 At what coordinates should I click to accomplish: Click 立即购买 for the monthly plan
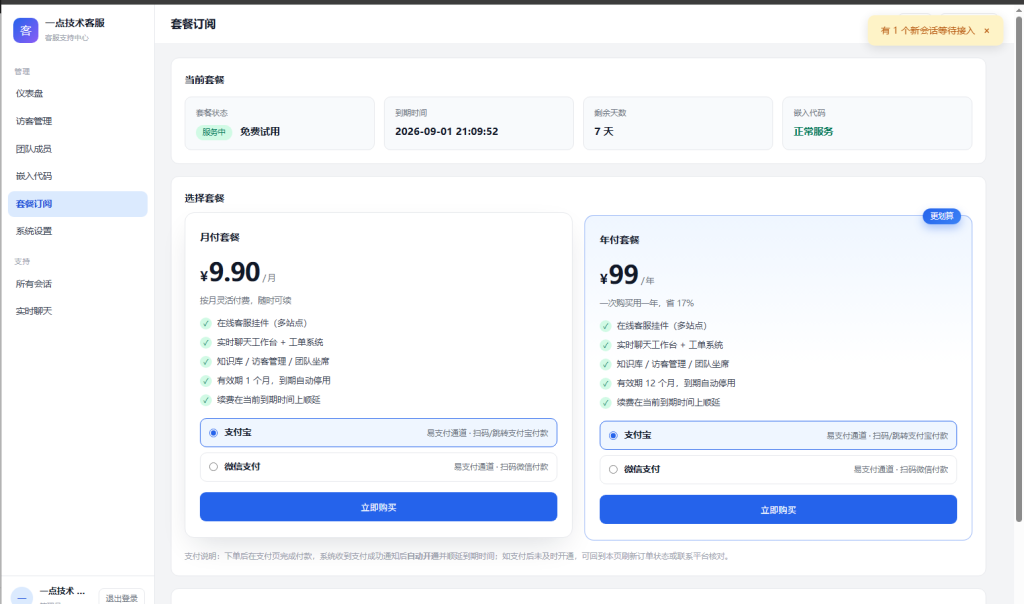[x=378, y=507]
